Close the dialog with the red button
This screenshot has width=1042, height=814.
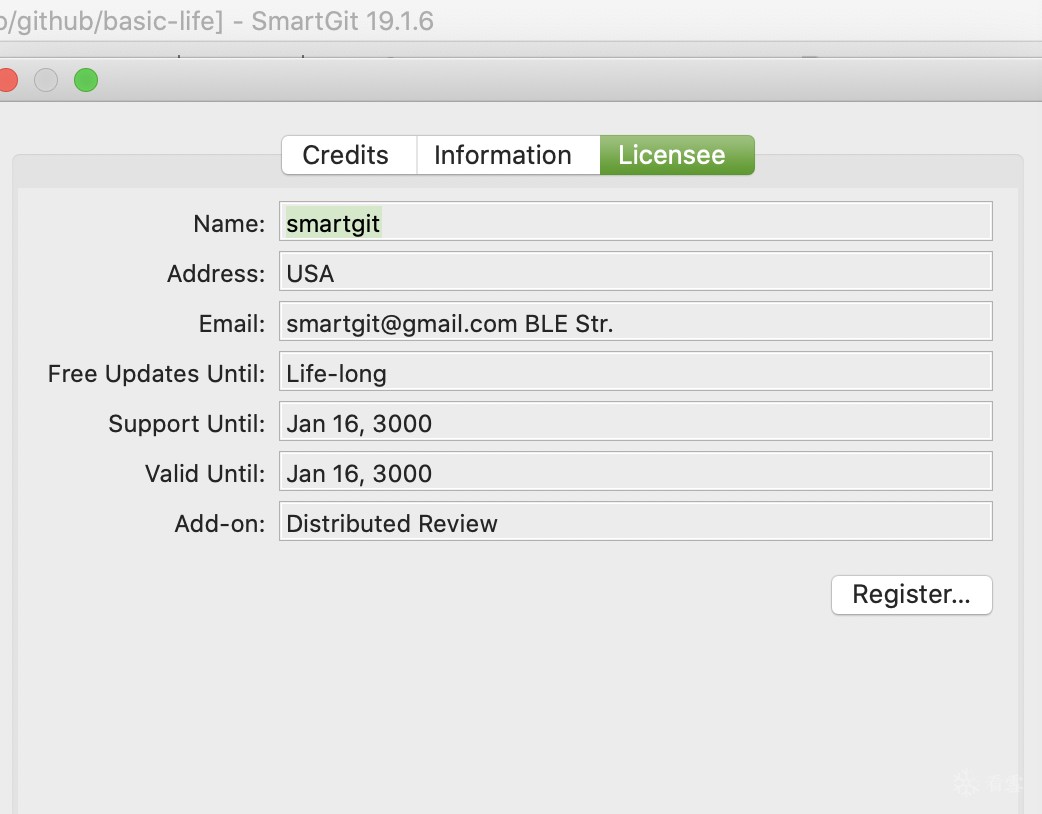coord(6,80)
